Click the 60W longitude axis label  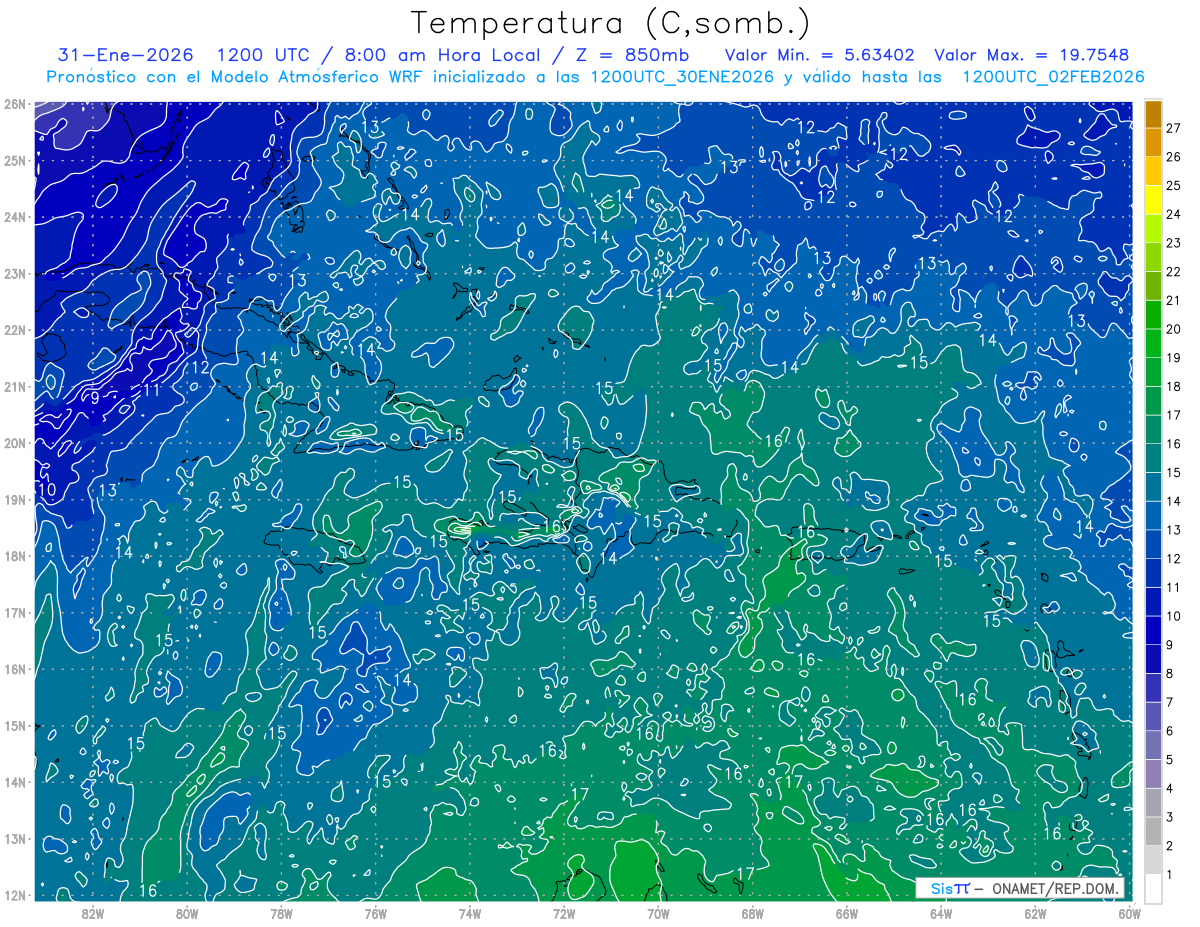click(1129, 913)
